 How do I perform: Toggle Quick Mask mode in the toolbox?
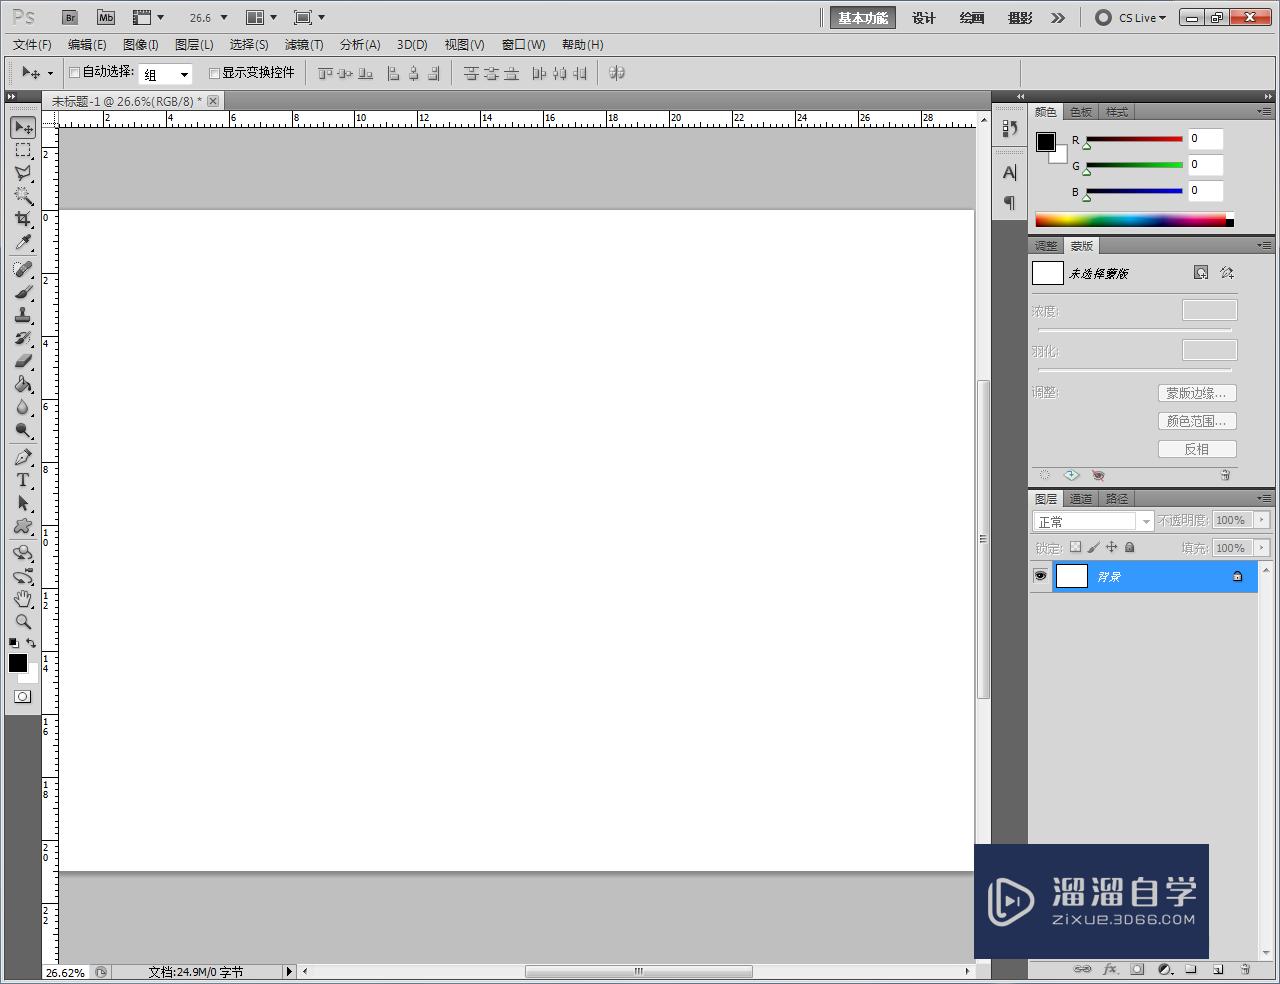click(22, 697)
